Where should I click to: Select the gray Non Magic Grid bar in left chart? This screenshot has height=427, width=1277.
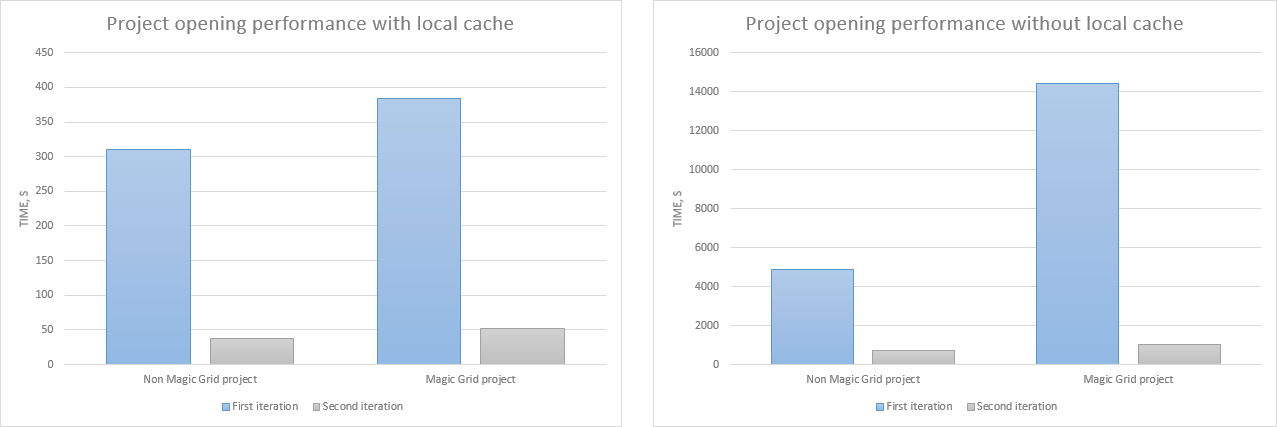pyautogui.click(x=251, y=351)
